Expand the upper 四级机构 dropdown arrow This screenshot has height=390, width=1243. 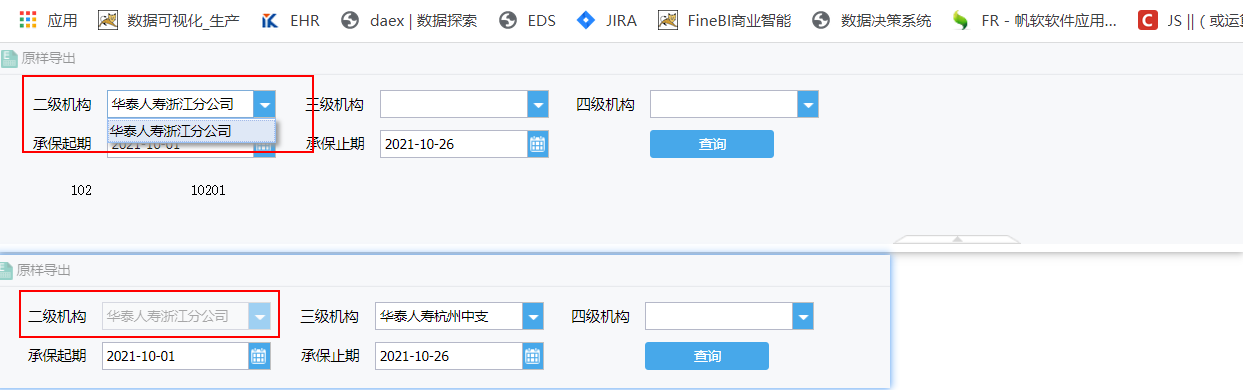[x=808, y=104]
